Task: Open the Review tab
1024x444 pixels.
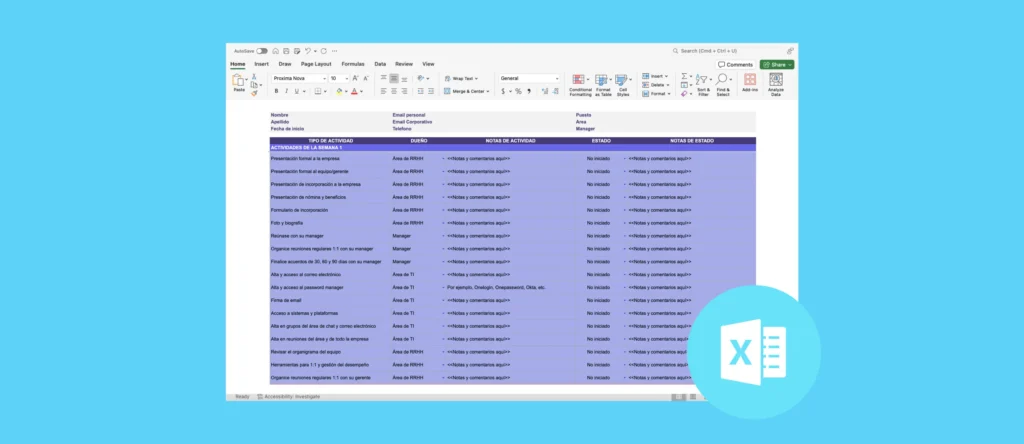Action: (x=404, y=64)
